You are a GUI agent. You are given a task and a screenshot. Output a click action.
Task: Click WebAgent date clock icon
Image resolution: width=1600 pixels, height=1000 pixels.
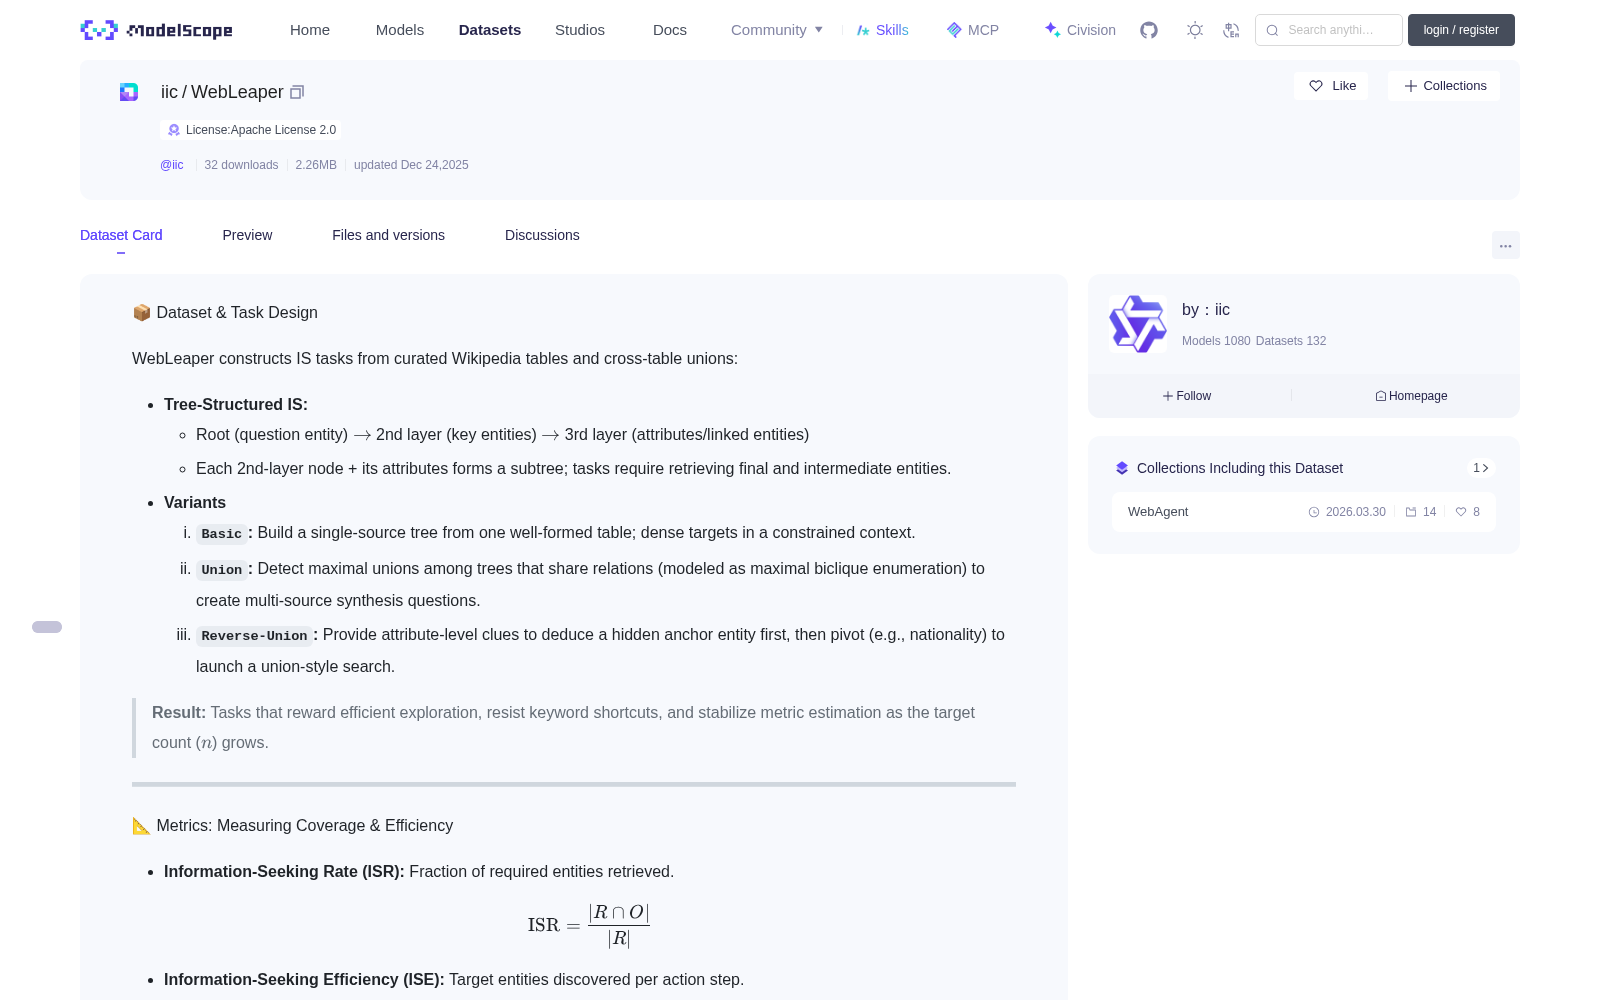coord(1314,512)
